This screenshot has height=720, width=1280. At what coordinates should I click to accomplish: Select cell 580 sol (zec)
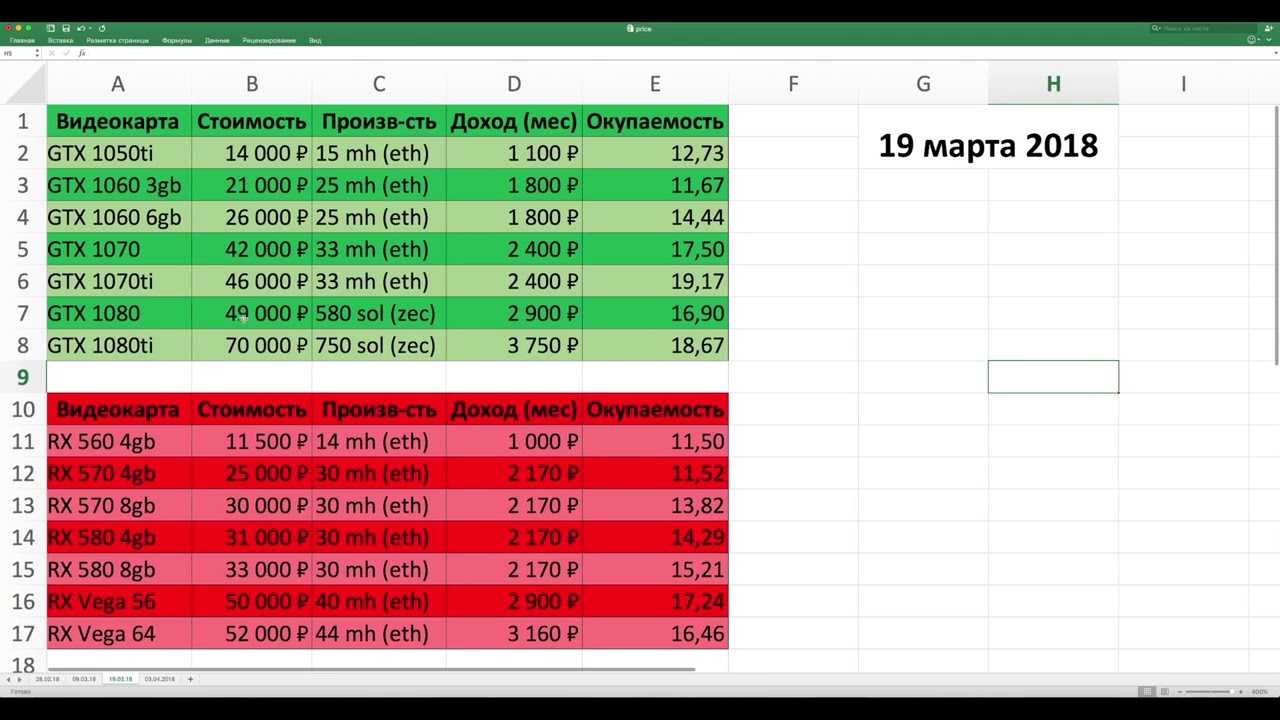tap(379, 313)
